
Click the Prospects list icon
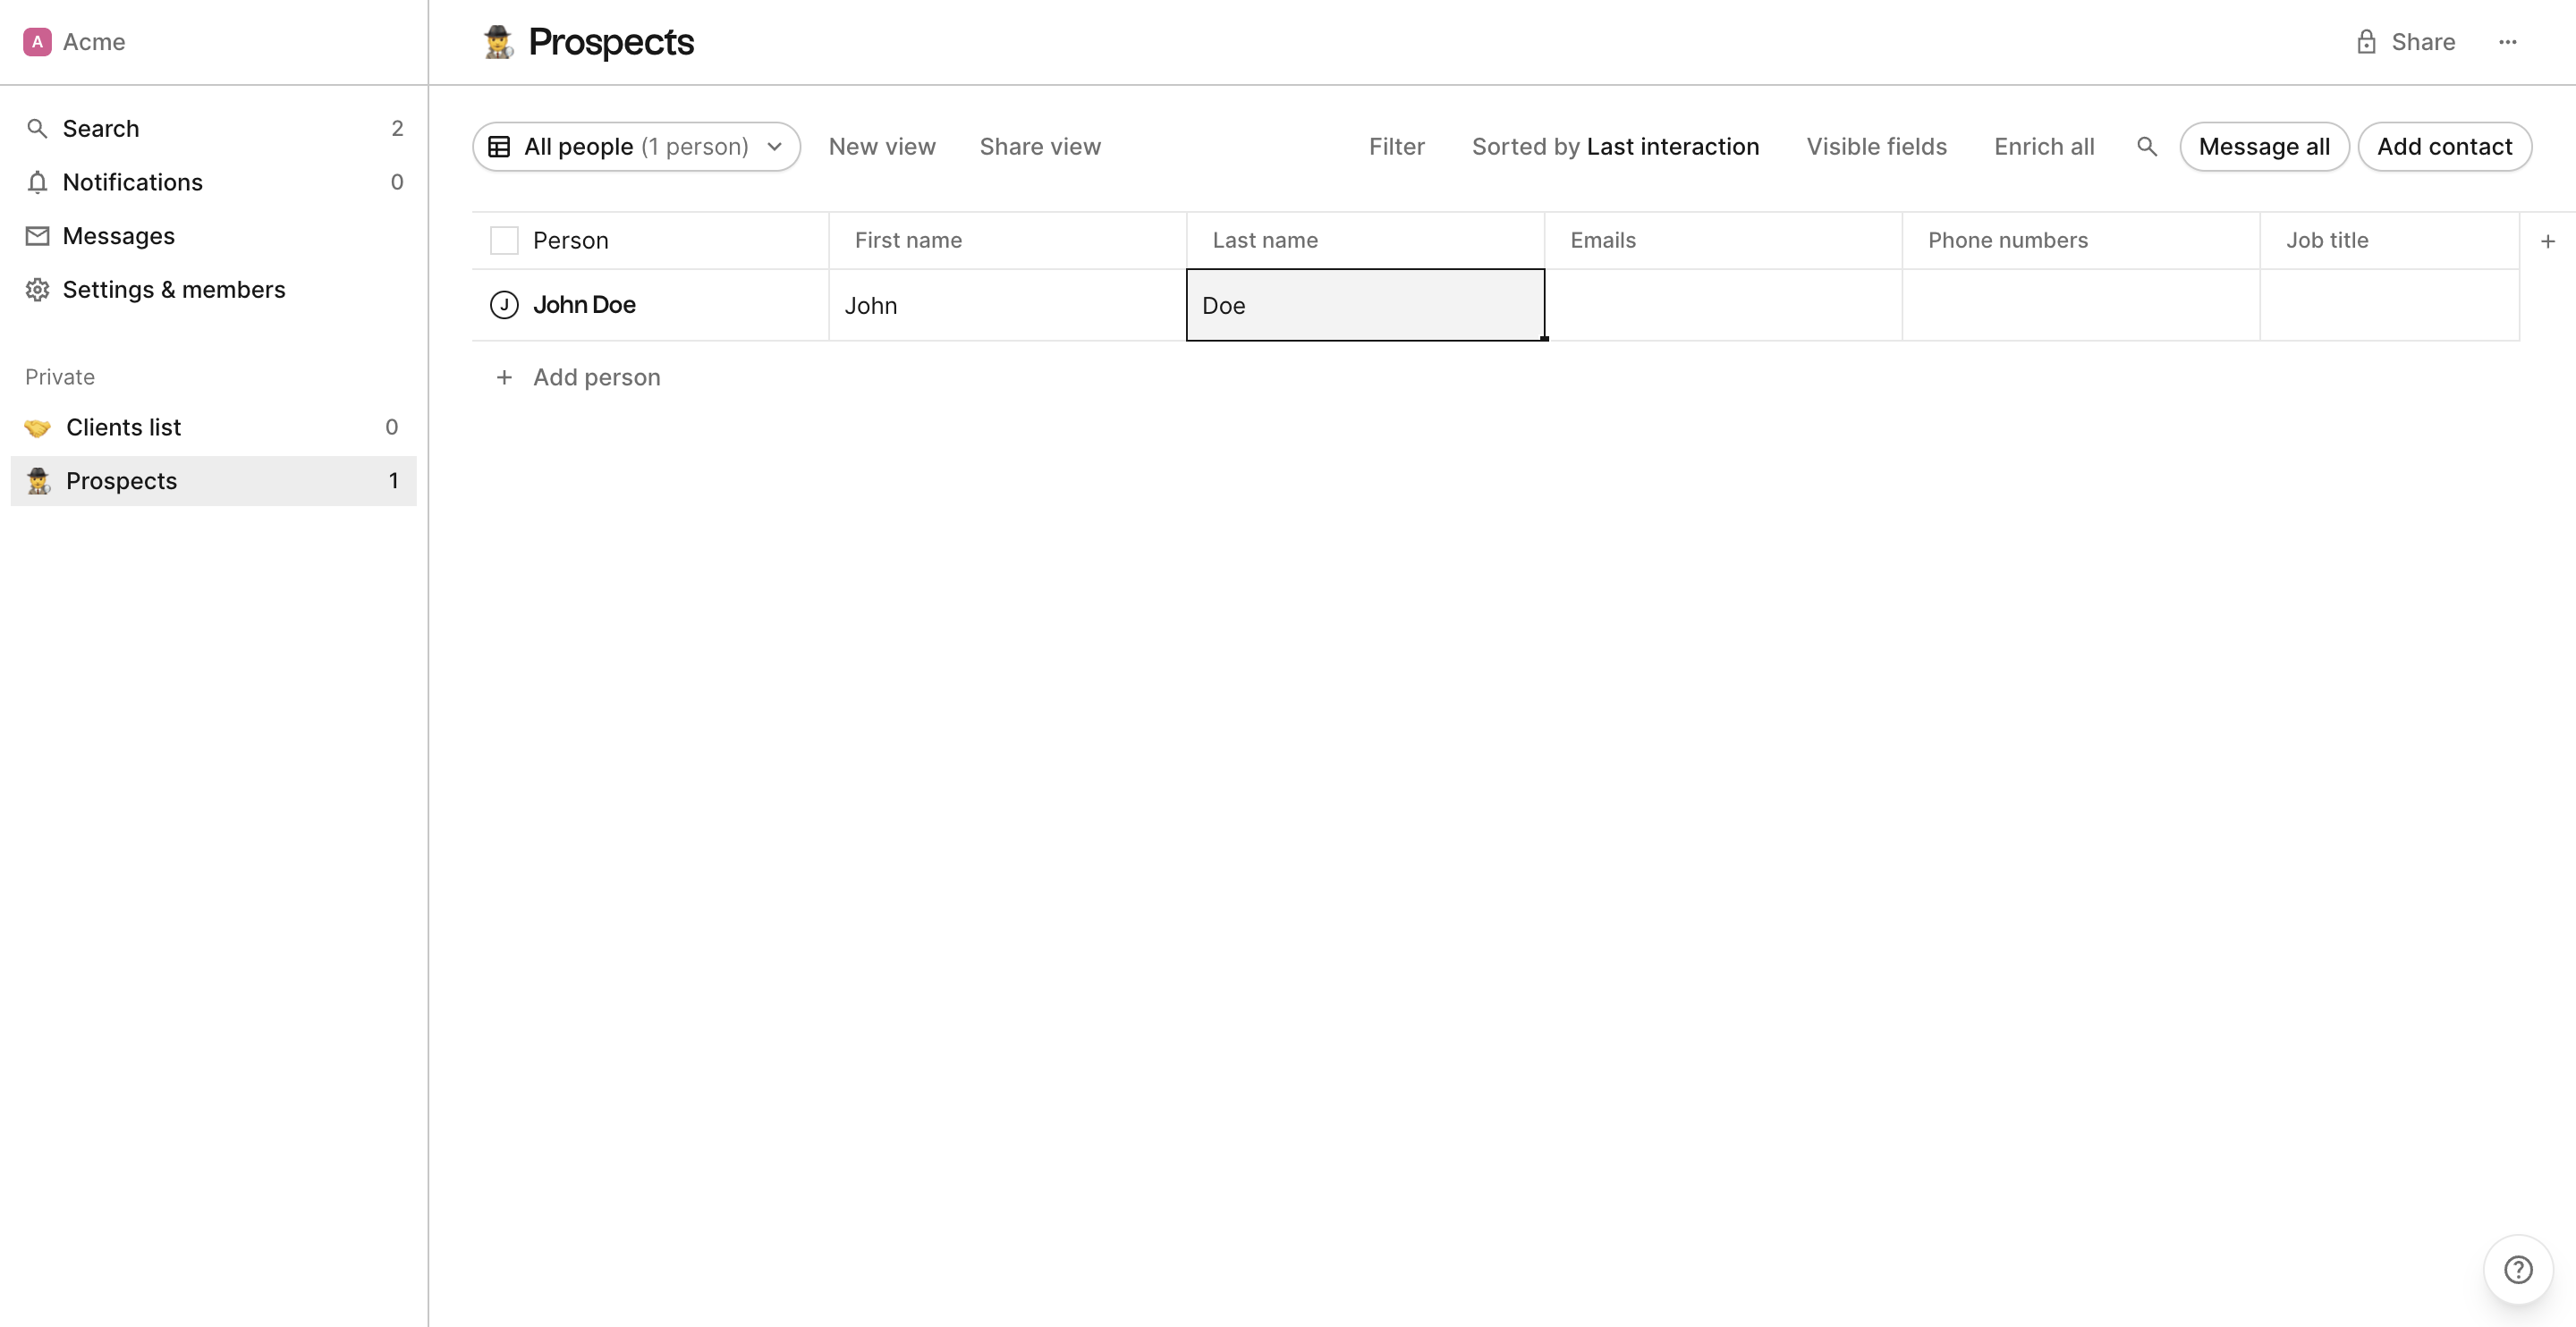(x=38, y=481)
